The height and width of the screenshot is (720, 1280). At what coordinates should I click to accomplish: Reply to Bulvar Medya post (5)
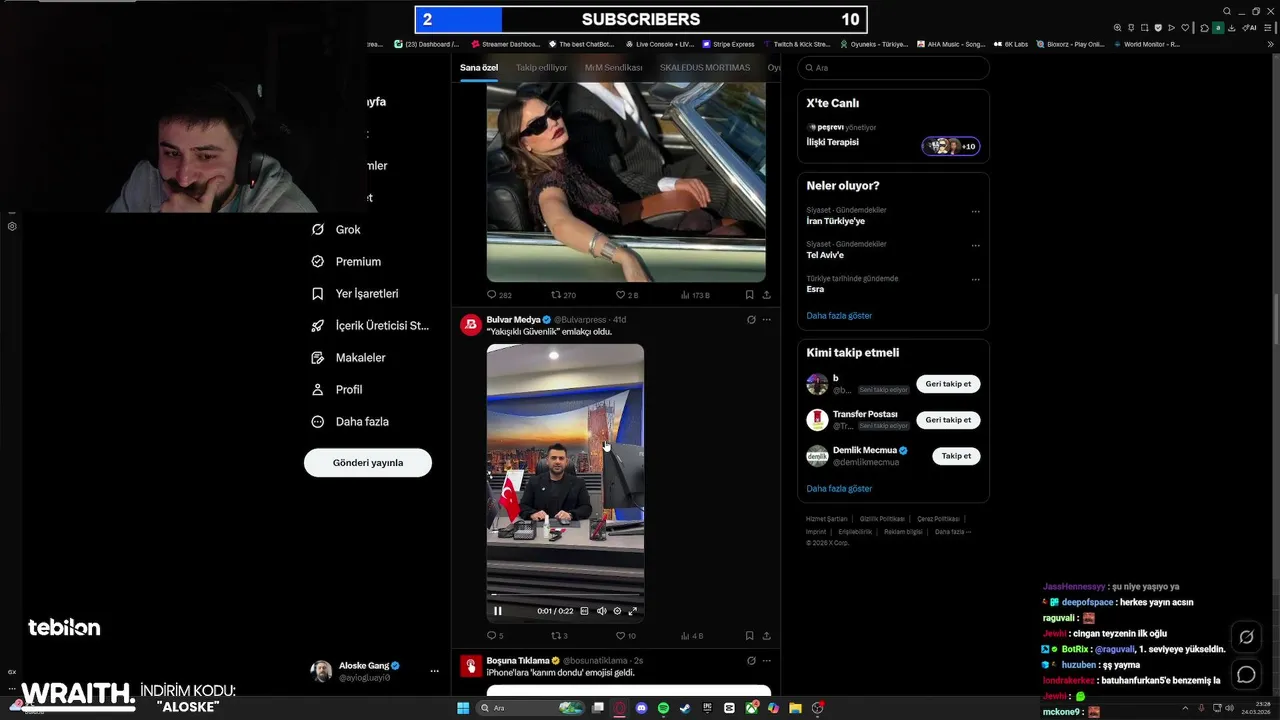coord(495,636)
